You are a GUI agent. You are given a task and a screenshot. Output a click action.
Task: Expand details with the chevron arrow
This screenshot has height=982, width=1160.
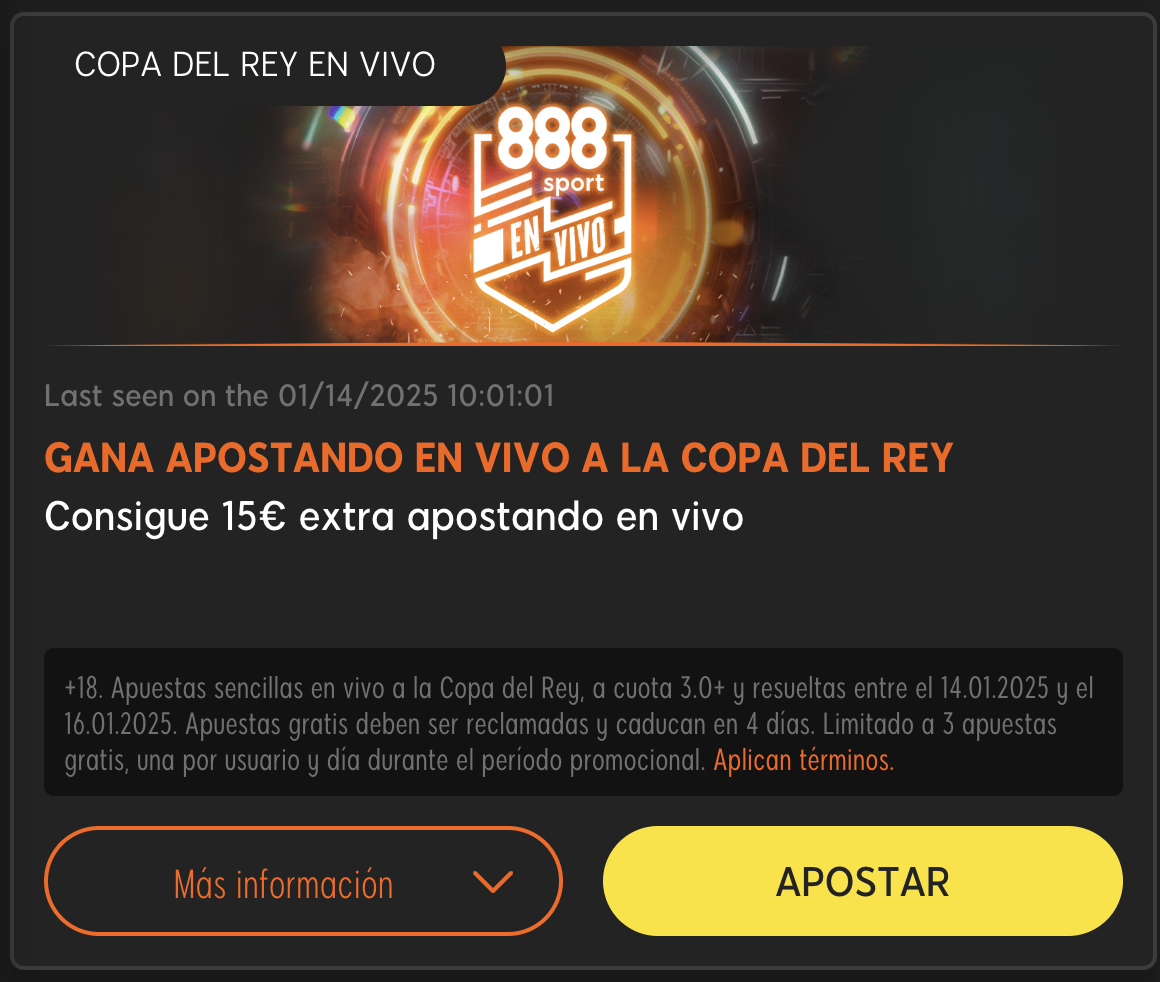pos(493,881)
